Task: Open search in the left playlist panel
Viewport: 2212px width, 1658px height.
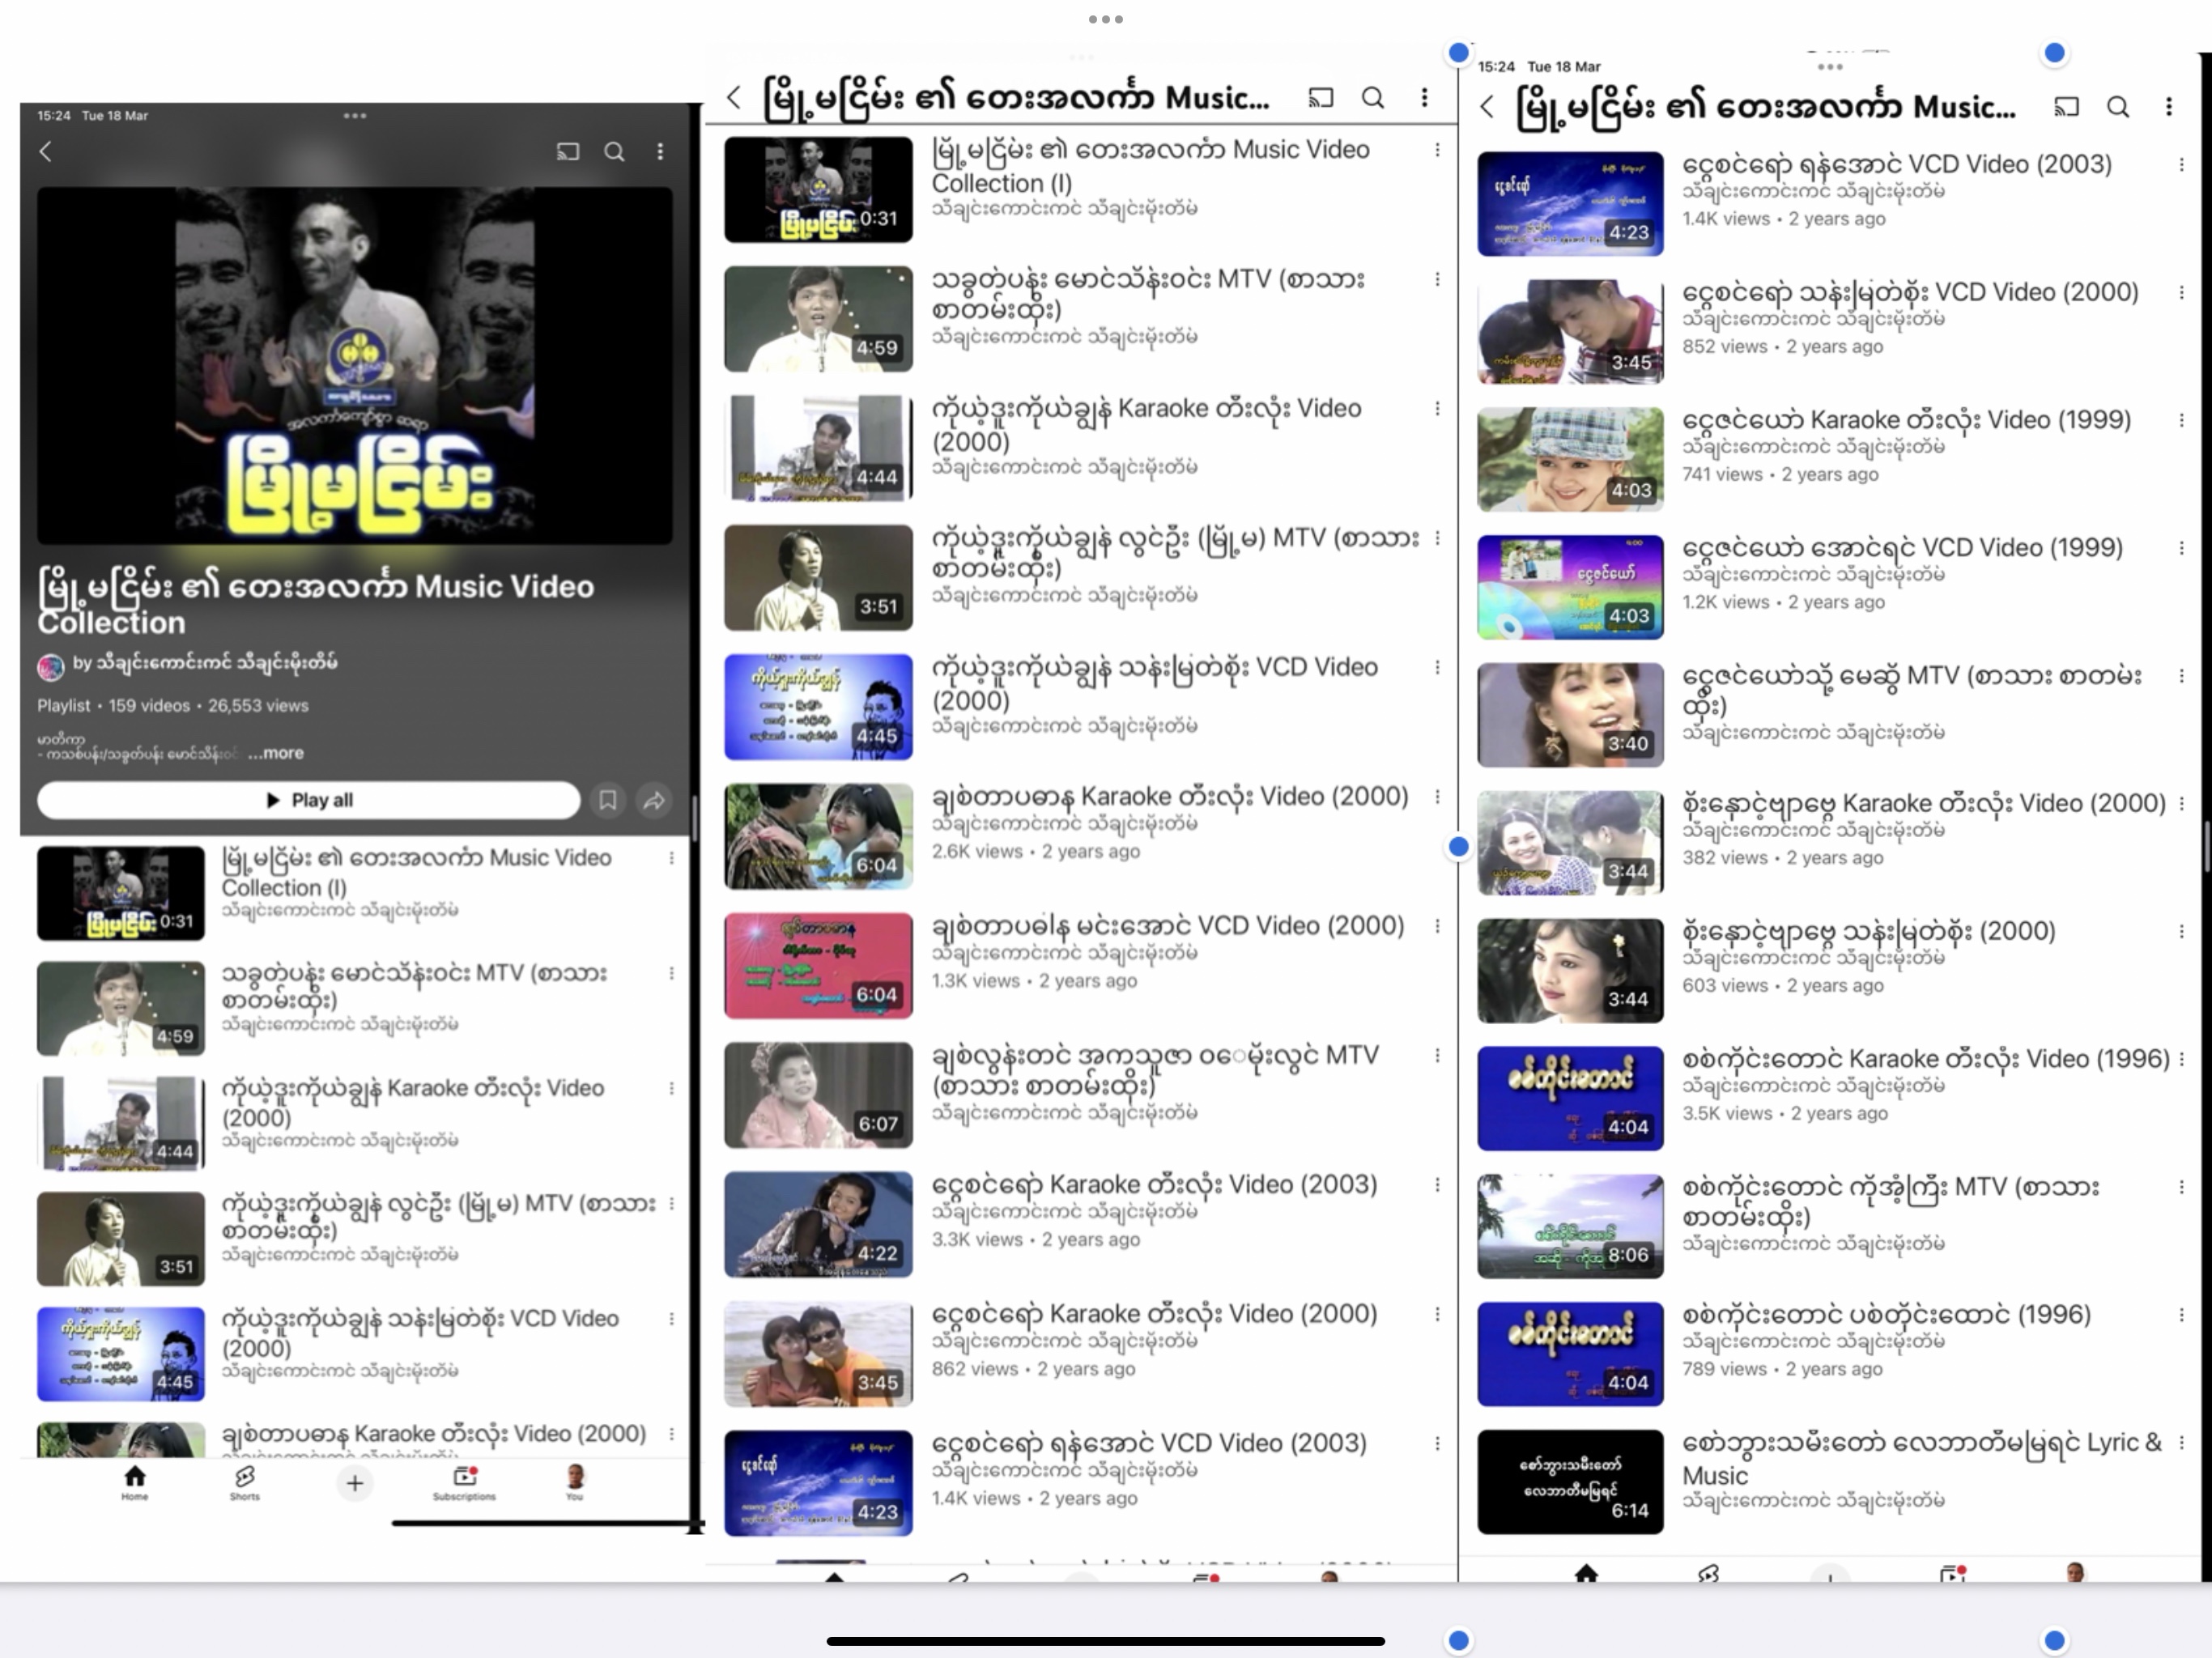Action: coord(614,152)
